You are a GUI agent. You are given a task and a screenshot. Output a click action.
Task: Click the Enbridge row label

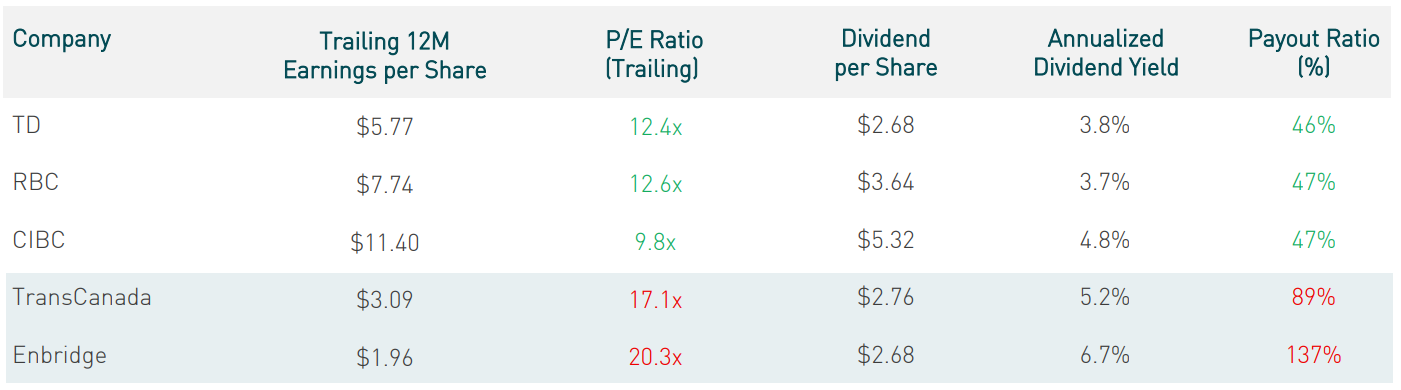(x=59, y=355)
